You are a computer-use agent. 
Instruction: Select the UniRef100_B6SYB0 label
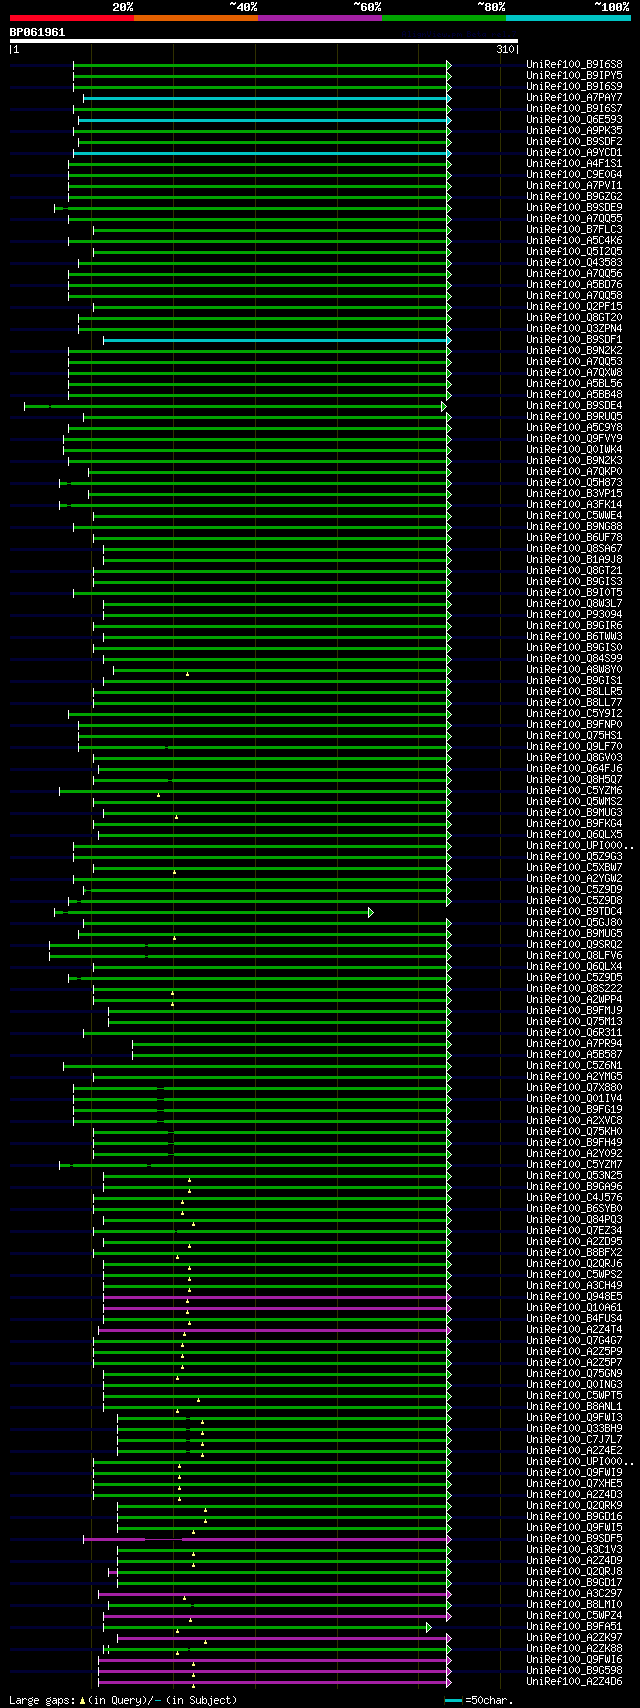click(x=574, y=1209)
